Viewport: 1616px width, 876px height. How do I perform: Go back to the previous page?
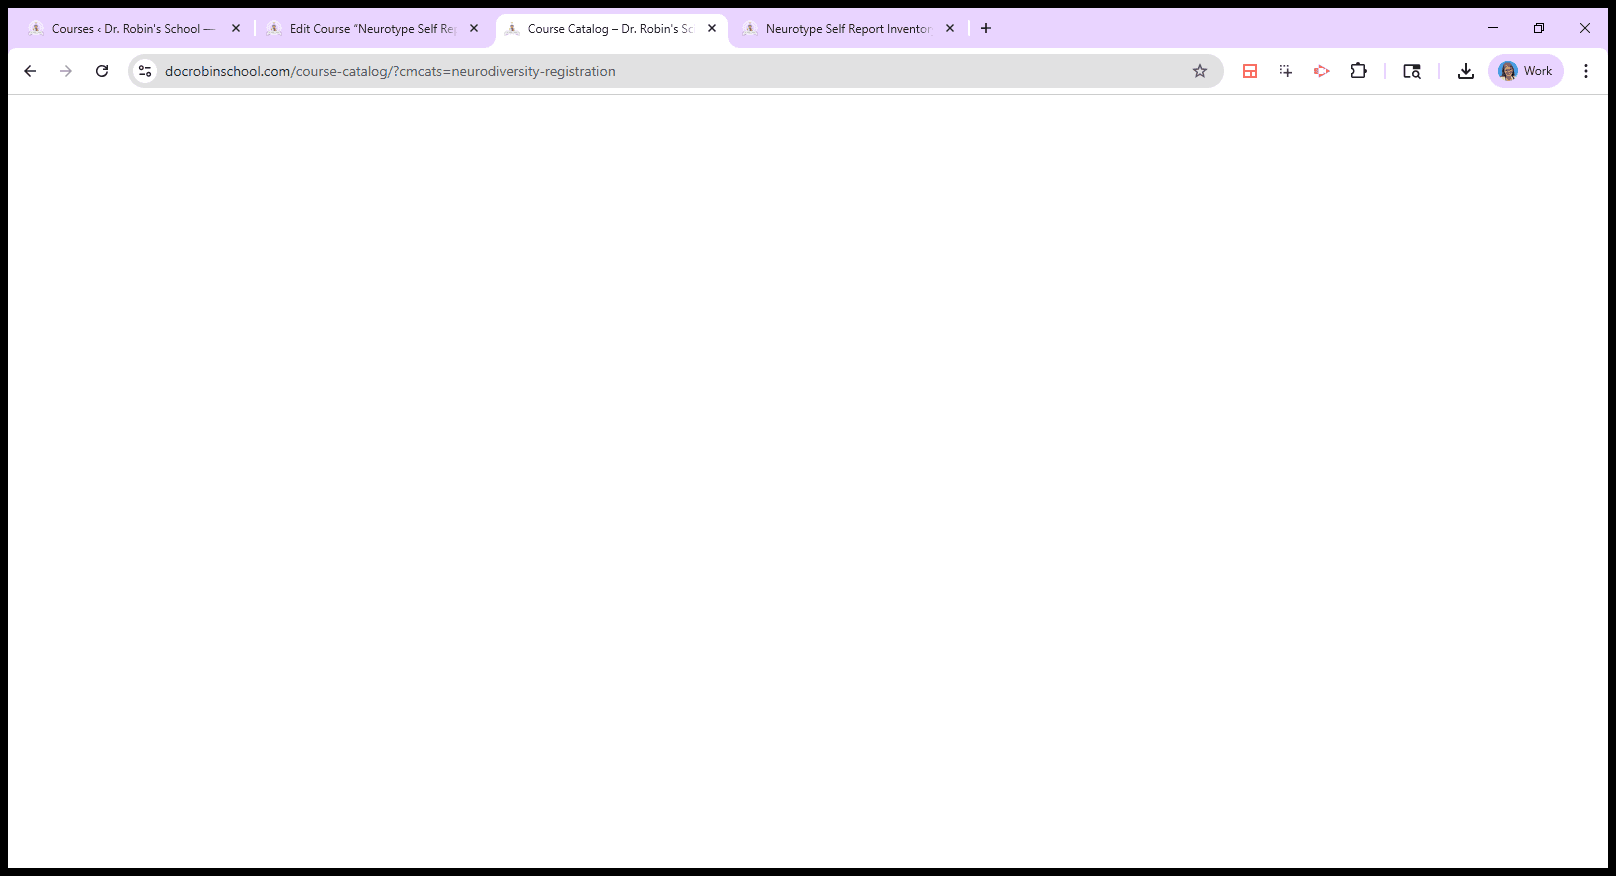tap(30, 71)
